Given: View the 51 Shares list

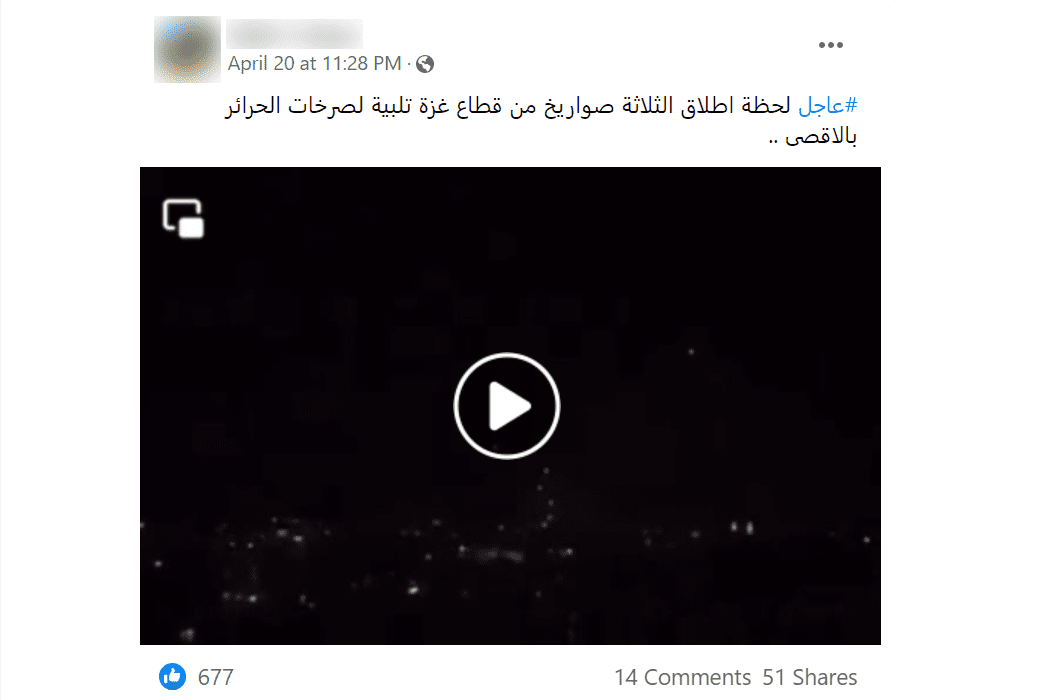Looking at the screenshot, I should pyautogui.click(x=810, y=677).
